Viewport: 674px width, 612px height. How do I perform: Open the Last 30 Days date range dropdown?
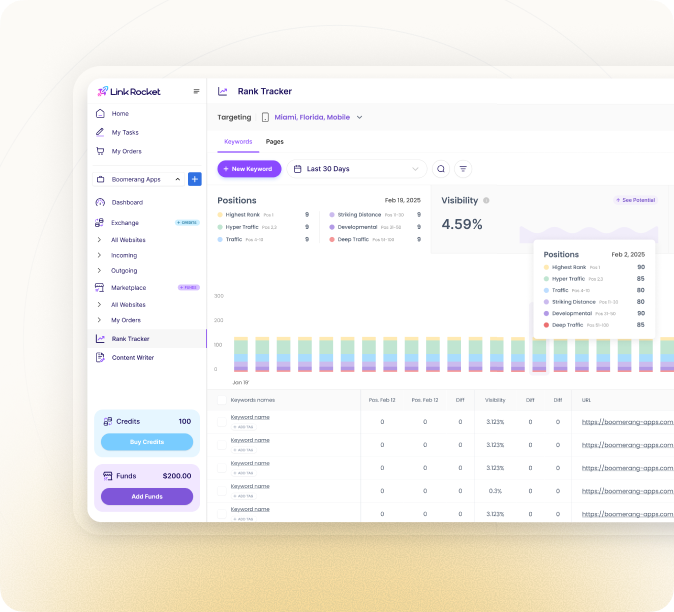pos(357,169)
